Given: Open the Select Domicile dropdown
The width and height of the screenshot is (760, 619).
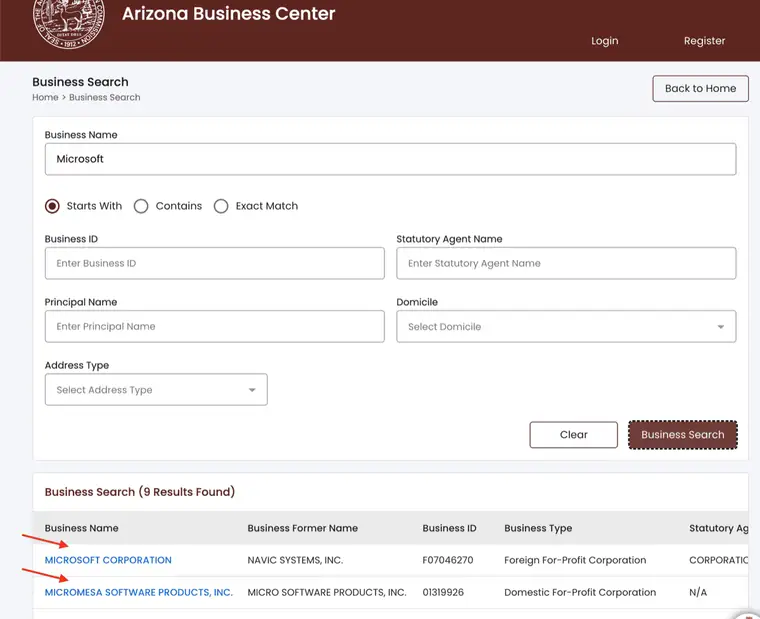Looking at the screenshot, I should [566, 326].
